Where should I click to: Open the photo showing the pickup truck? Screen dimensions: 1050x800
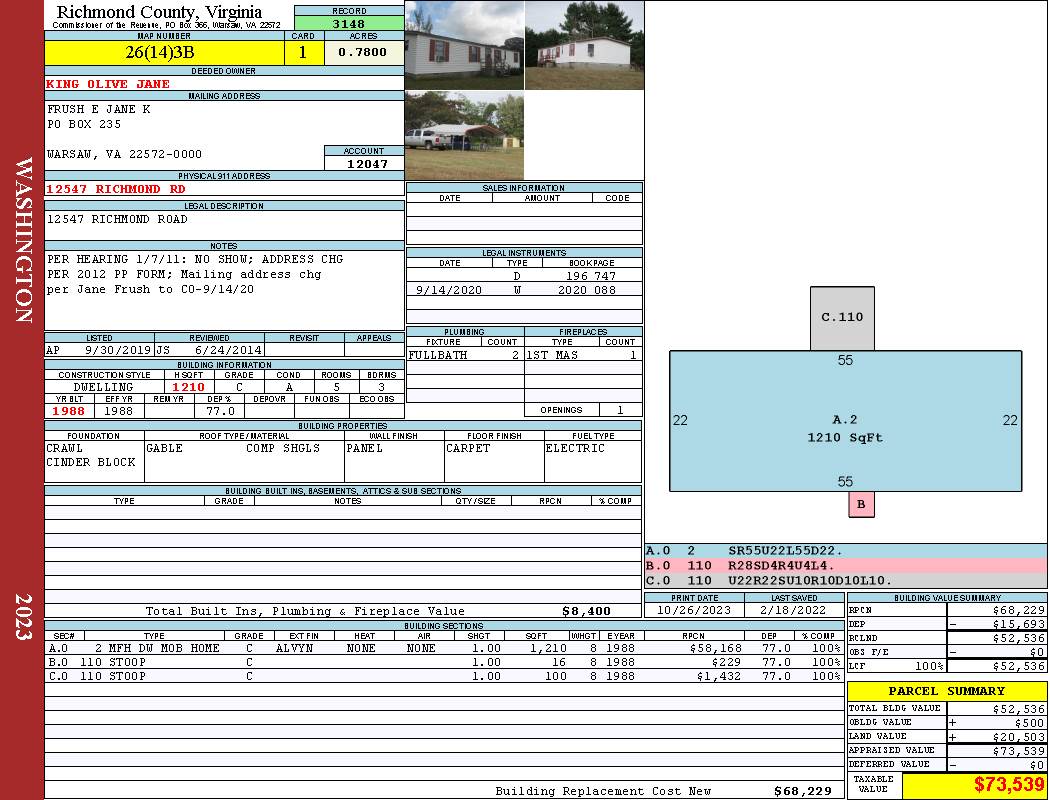pyautogui.click(x=464, y=135)
